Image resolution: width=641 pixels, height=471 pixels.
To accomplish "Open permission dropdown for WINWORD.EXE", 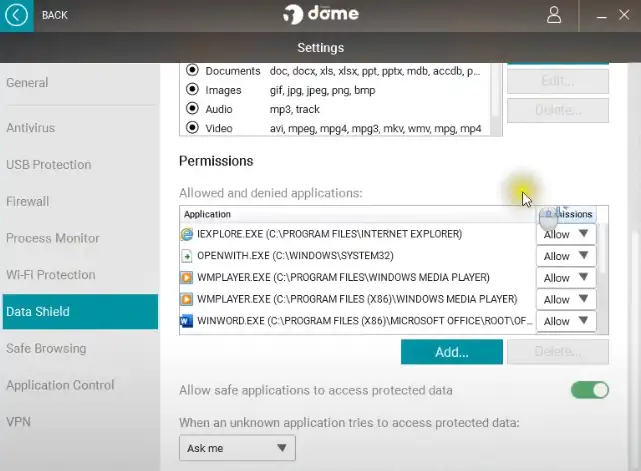I will [x=566, y=321].
